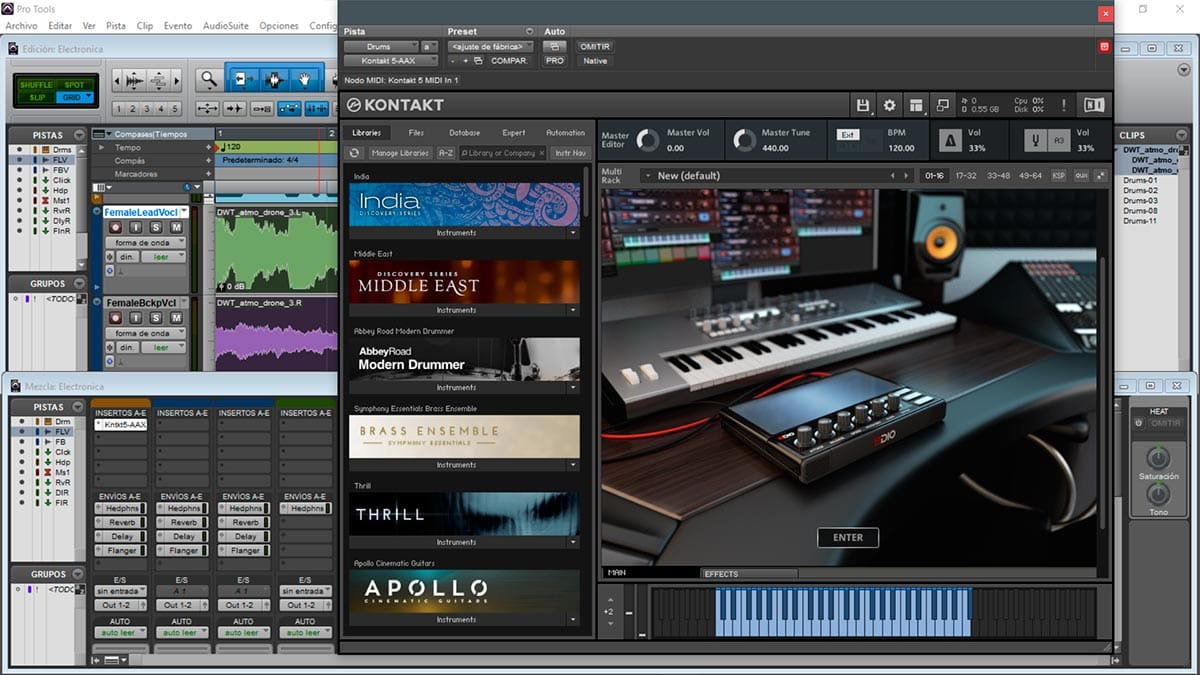Open forma de onda view selector on FemaleLeadVocl
Screen dimensions: 1200x675
147,243
